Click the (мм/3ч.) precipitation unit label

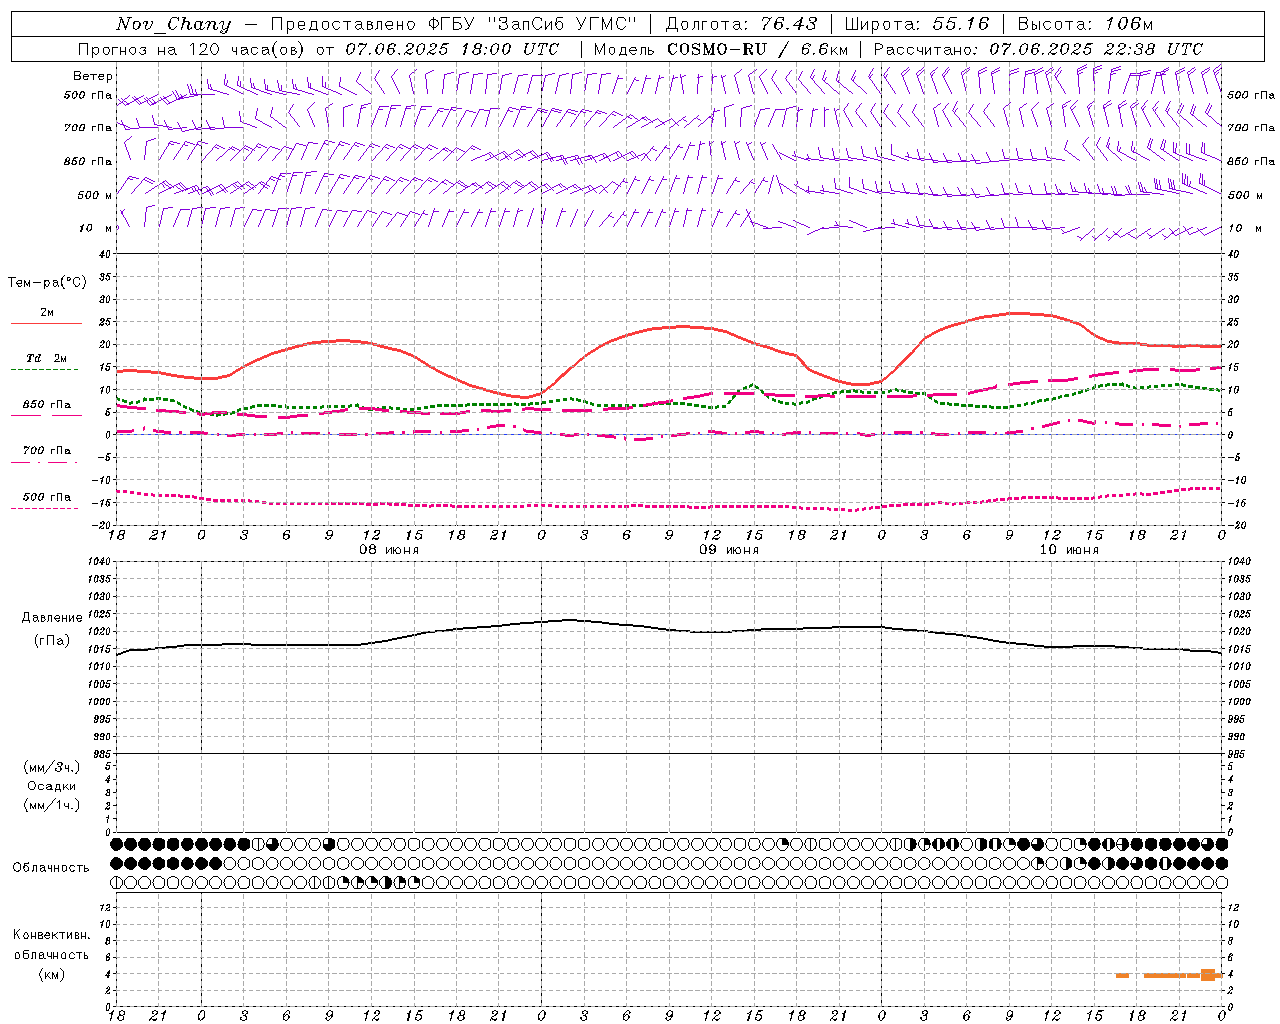52,767
